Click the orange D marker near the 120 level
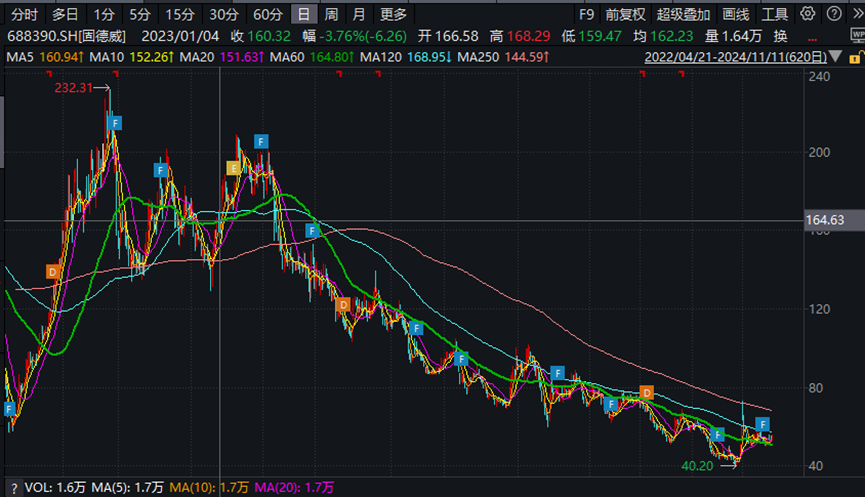 click(x=343, y=304)
